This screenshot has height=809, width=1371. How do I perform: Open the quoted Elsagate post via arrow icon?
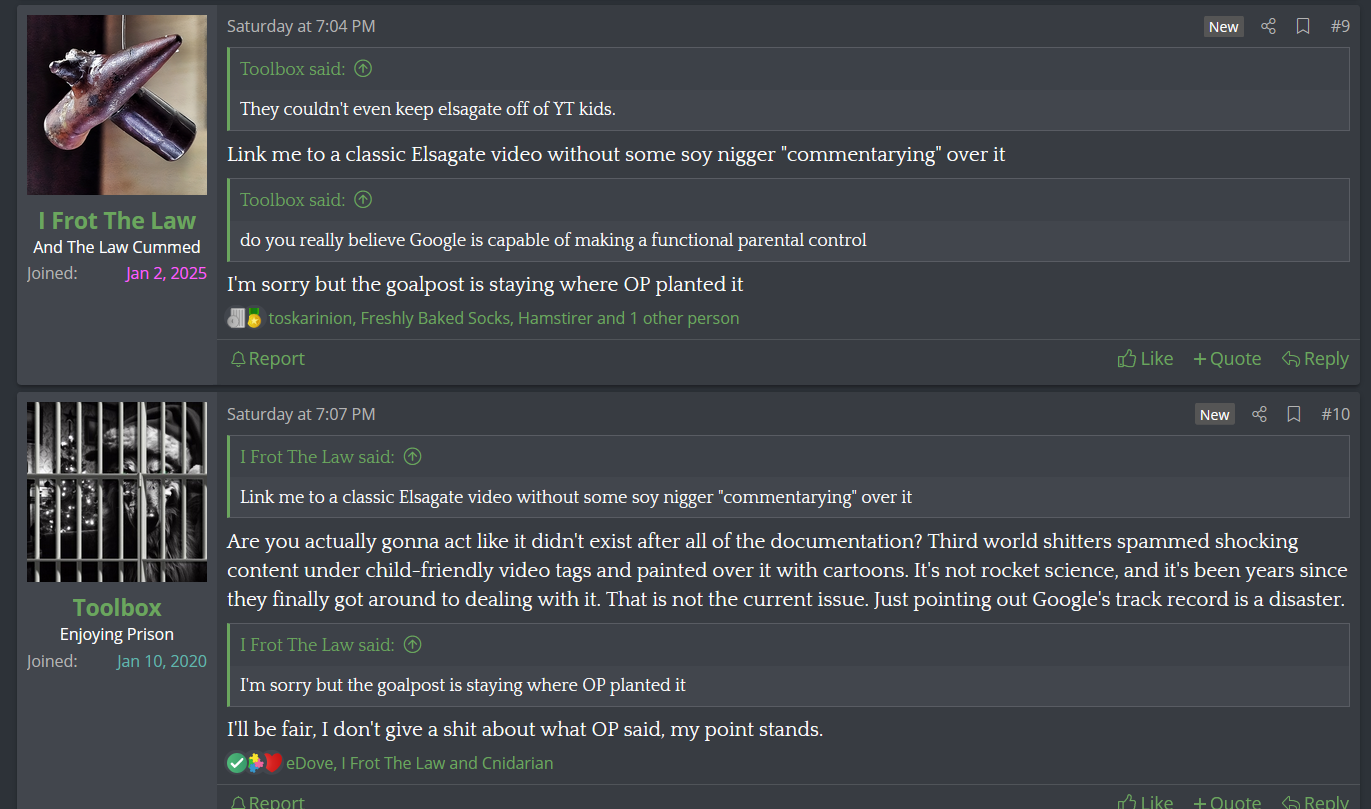coord(412,457)
